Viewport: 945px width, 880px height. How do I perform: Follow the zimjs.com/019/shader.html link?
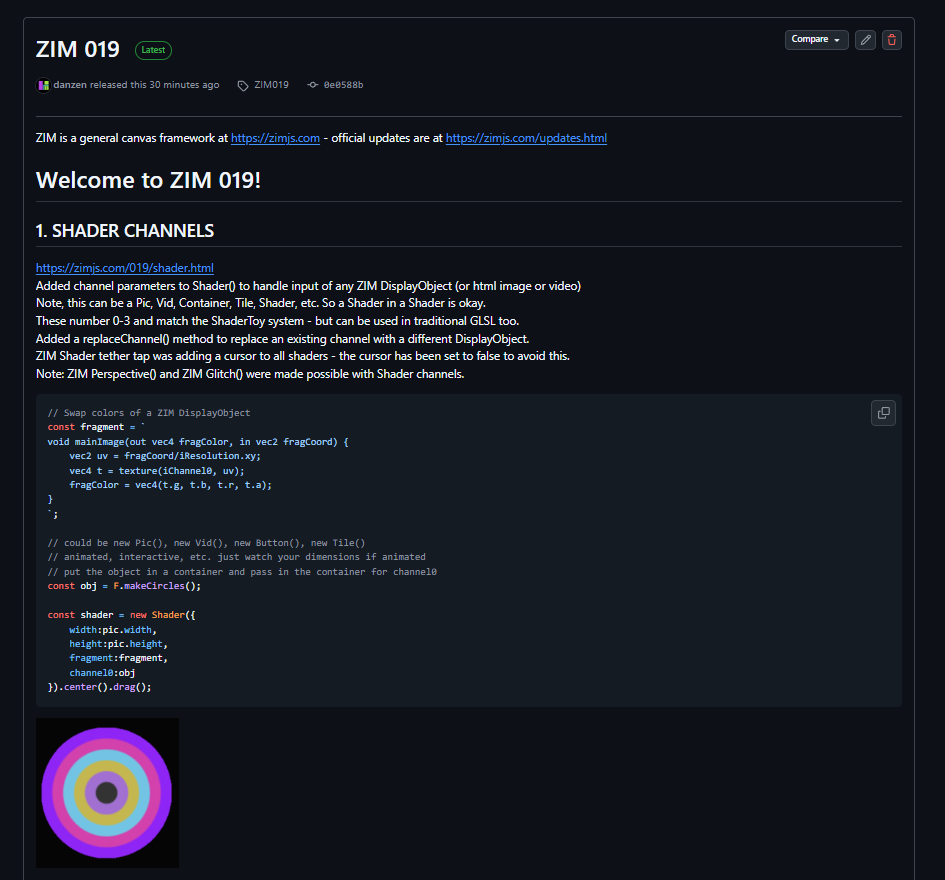click(x=125, y=268)
